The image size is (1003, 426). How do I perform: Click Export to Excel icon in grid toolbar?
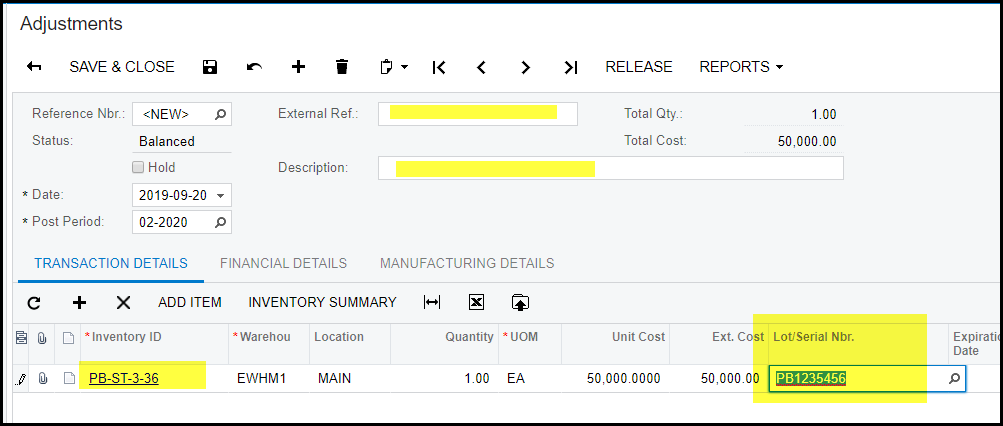click(476, 302)
